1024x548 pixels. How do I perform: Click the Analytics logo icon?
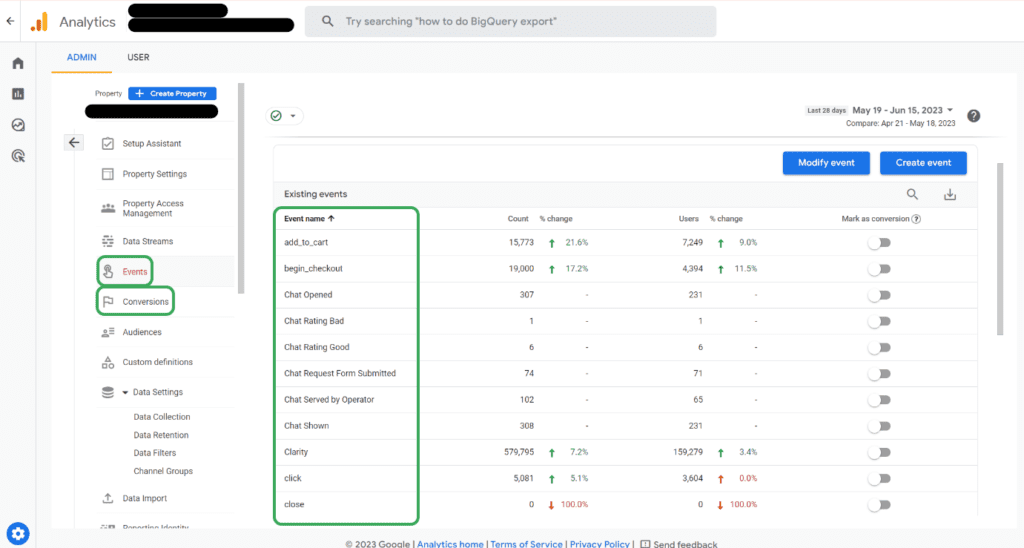(39, 22)
